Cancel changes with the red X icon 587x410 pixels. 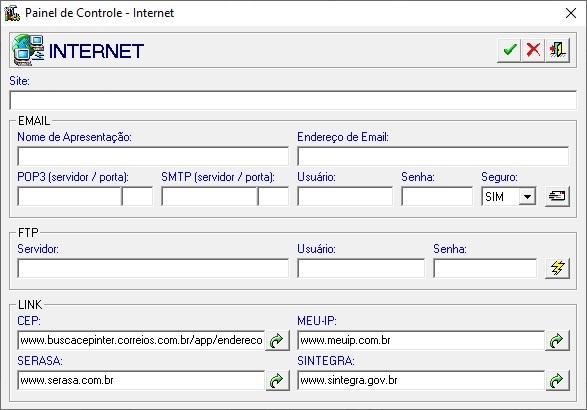[x=533, y=50]
